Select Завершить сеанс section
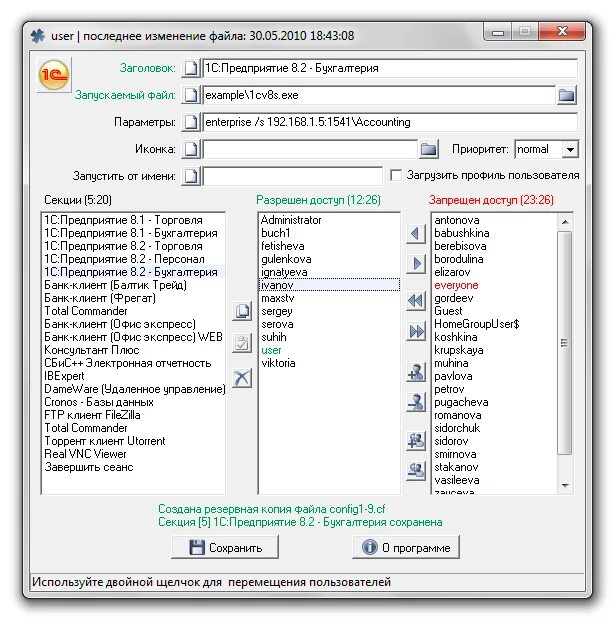The height and width of the screenshot is (625, 614). (x=134, y=467)
